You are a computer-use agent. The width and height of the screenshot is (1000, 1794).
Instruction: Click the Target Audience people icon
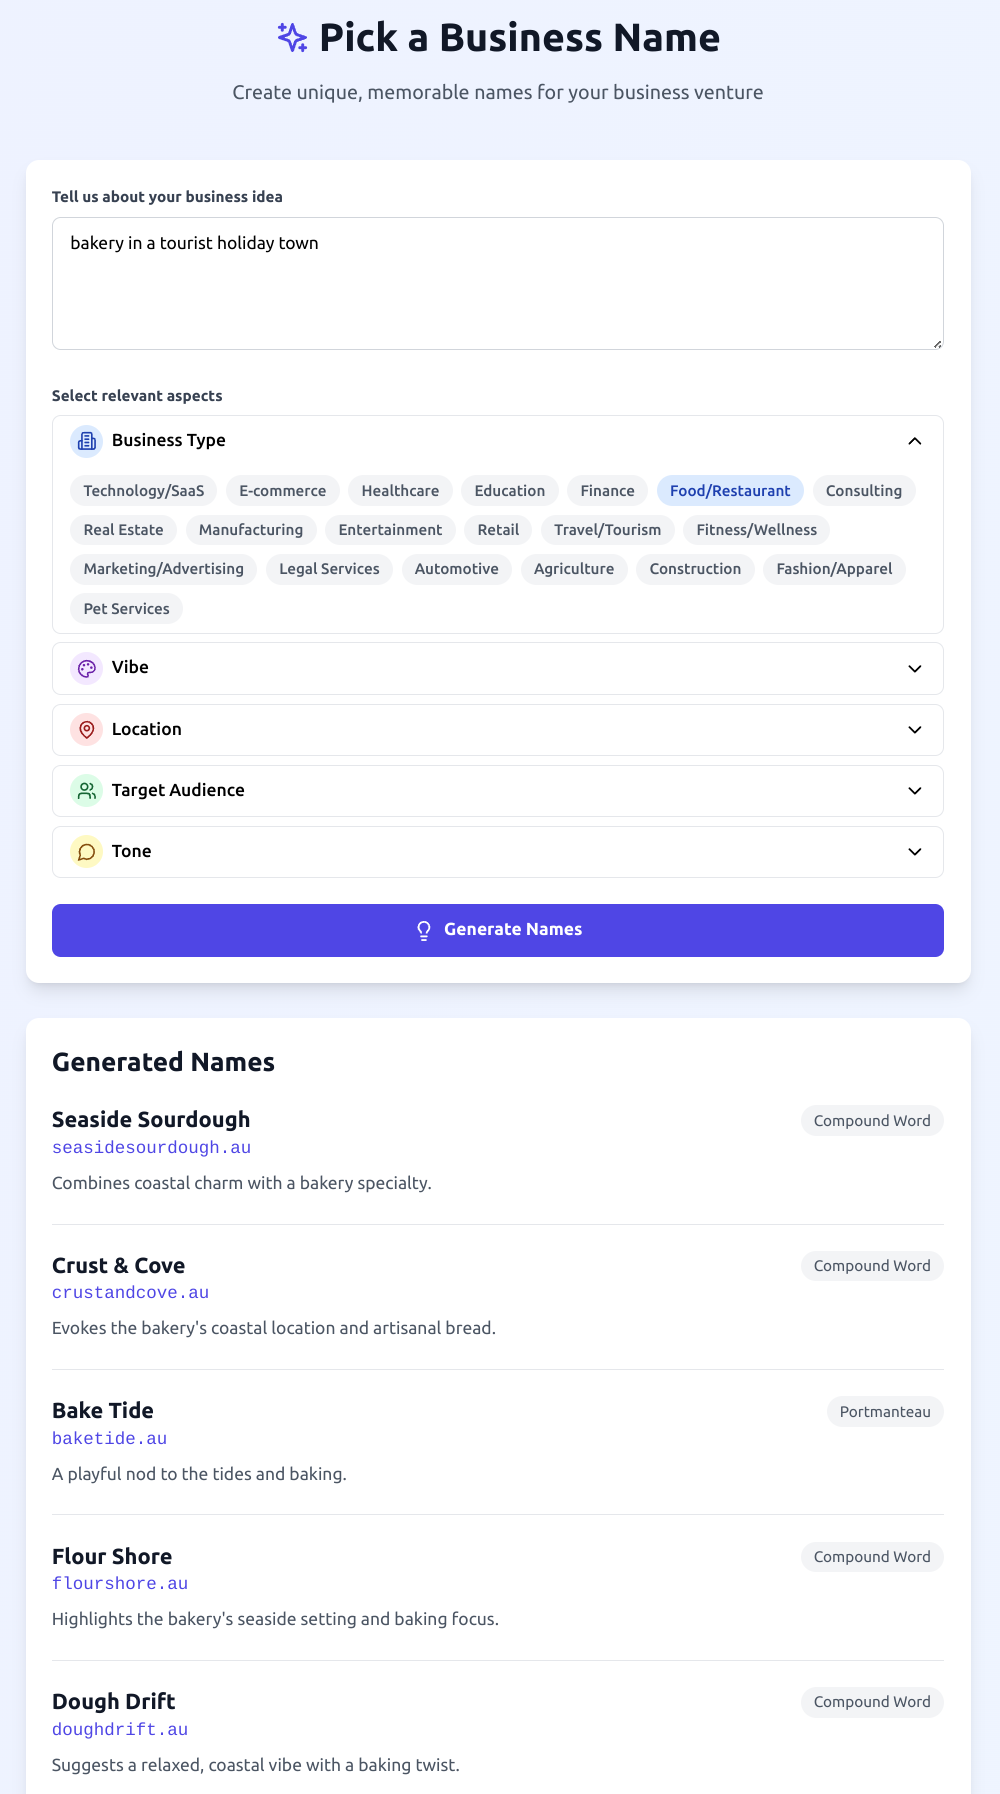pos(87,791)
